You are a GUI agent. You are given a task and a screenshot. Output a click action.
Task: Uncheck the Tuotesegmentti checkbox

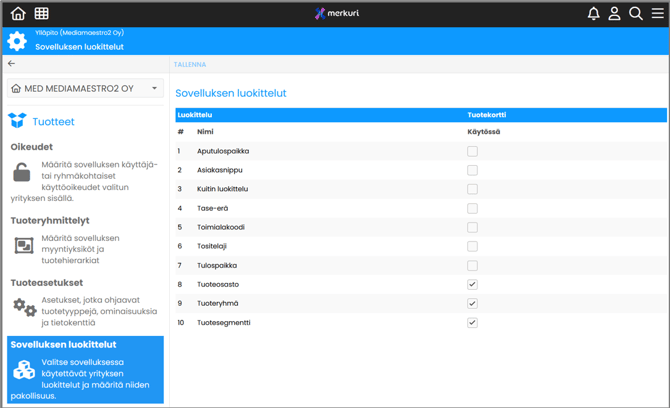(472, 323)
